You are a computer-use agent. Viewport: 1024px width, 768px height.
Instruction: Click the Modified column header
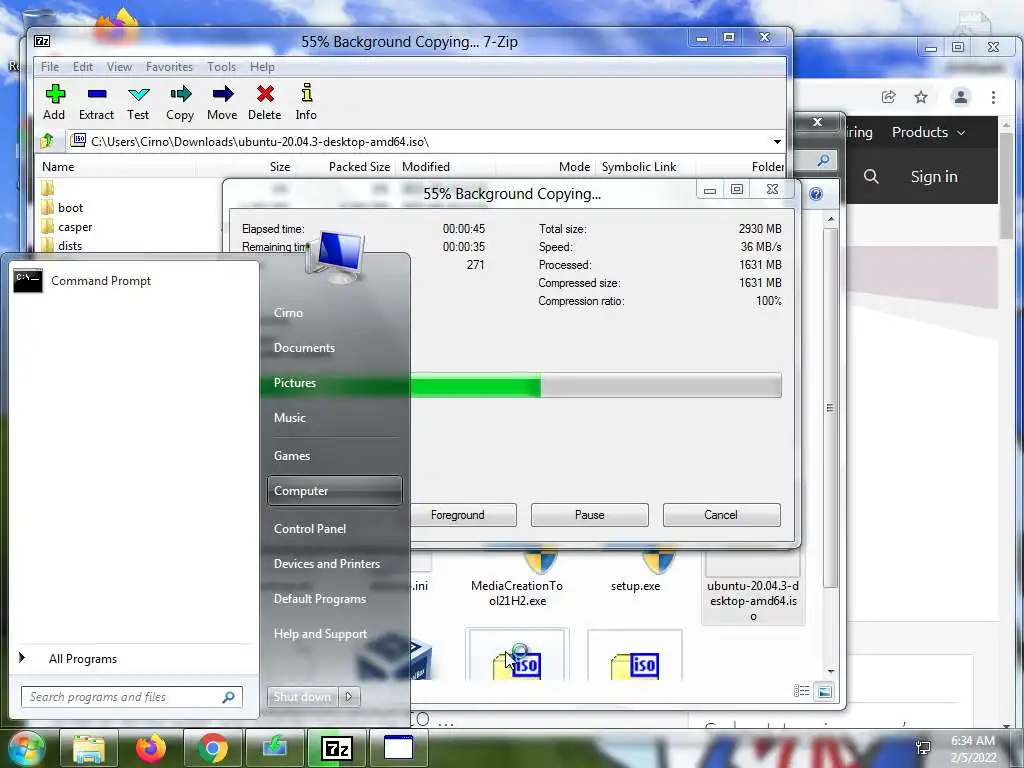[426, 167]
